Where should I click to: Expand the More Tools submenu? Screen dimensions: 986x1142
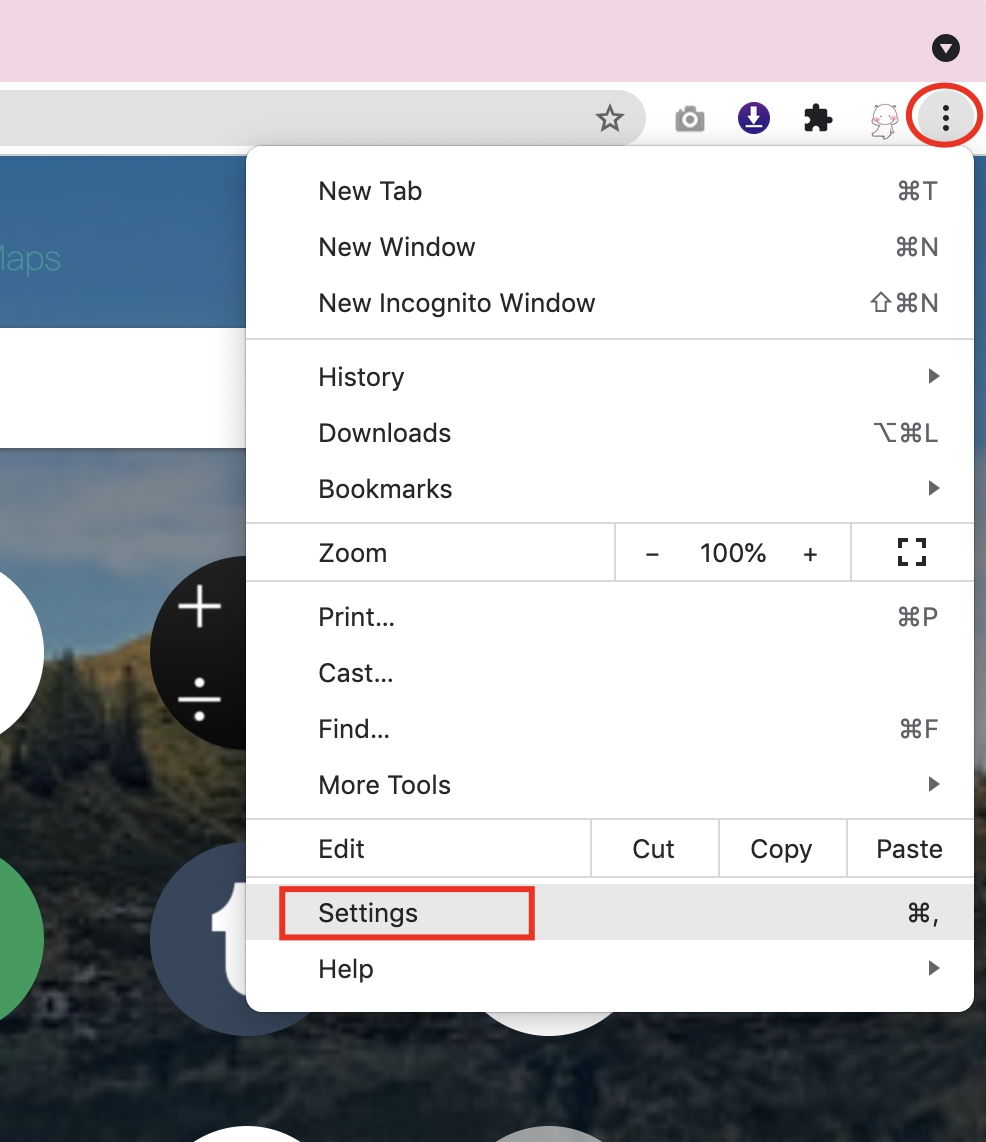pos(610,785)
